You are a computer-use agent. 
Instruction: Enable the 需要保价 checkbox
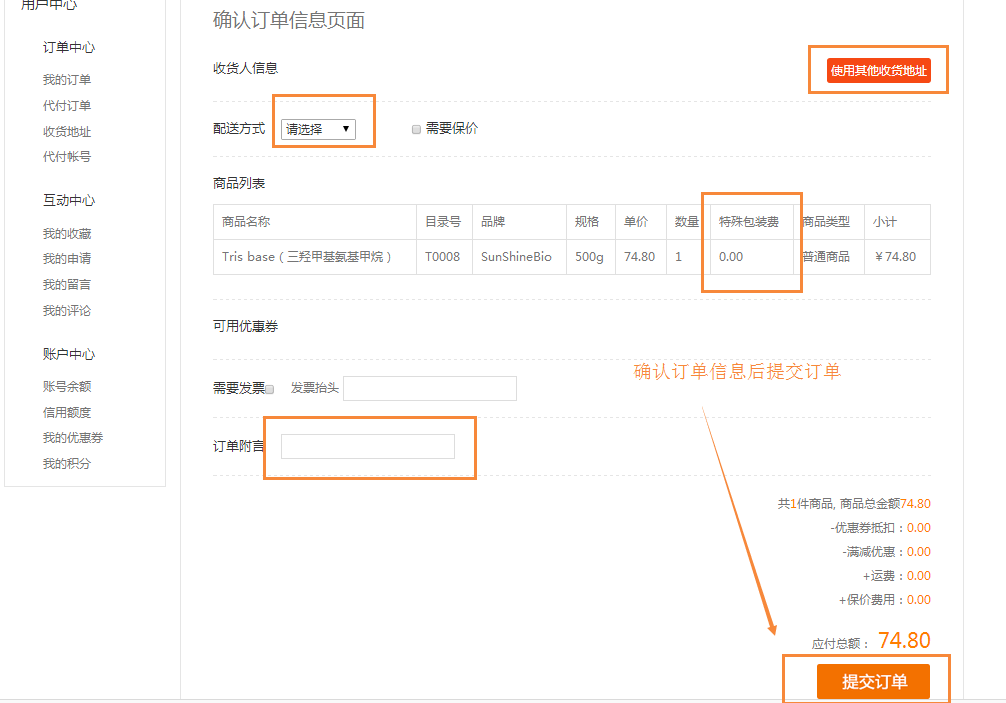click(x=416, y=129)
